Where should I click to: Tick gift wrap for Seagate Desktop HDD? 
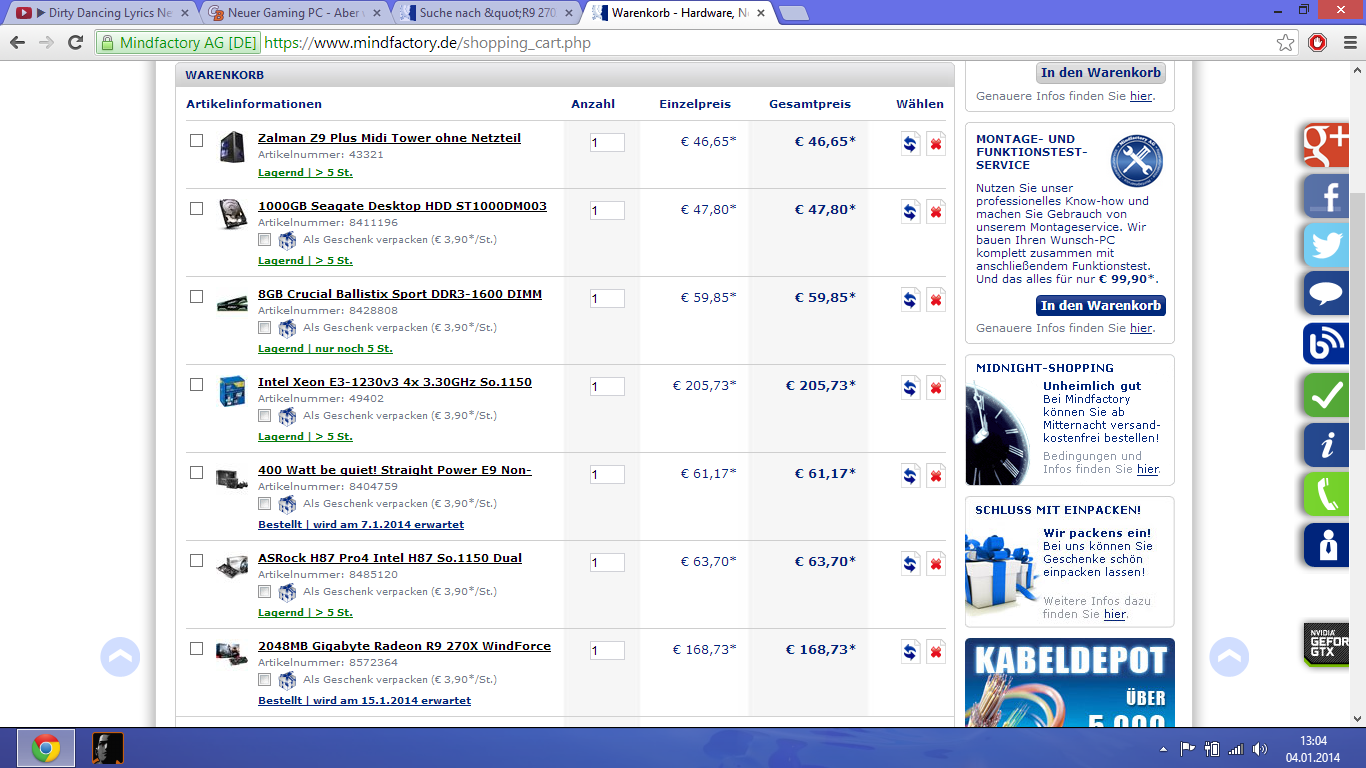point(265,240)
